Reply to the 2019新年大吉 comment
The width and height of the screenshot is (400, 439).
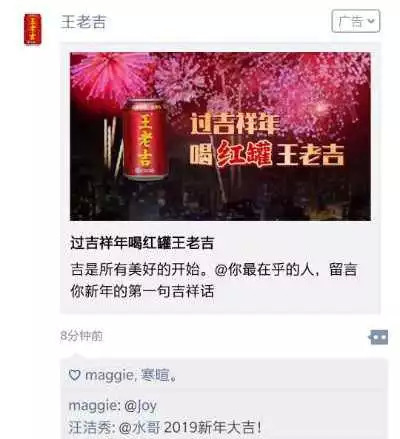[x=165, y=428]
